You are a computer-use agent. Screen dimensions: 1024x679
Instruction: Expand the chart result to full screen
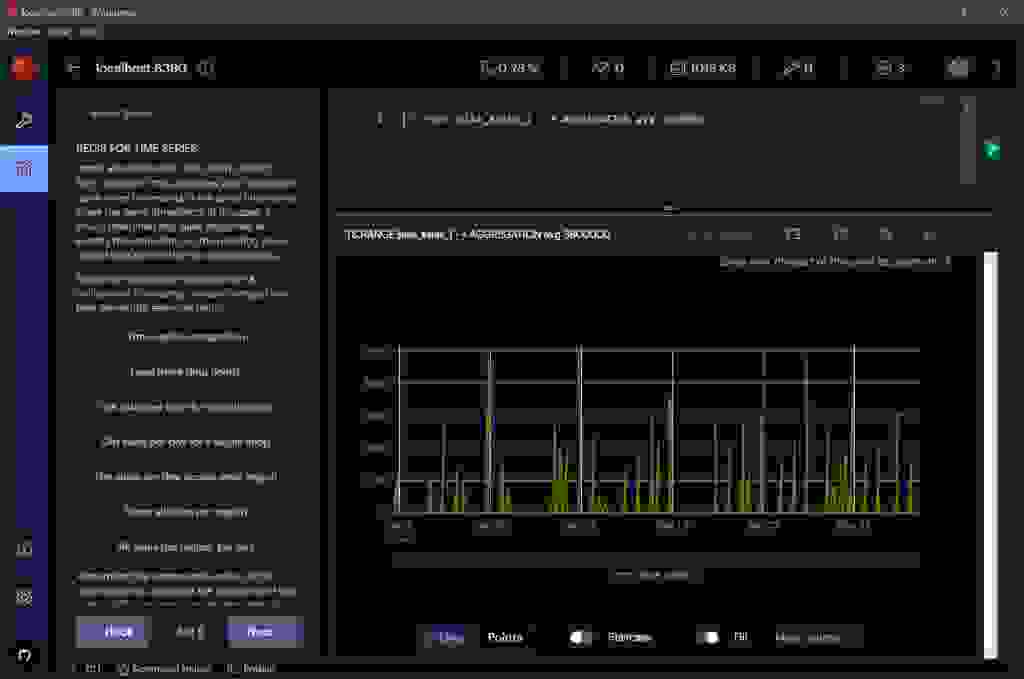(x=884, y=234)
